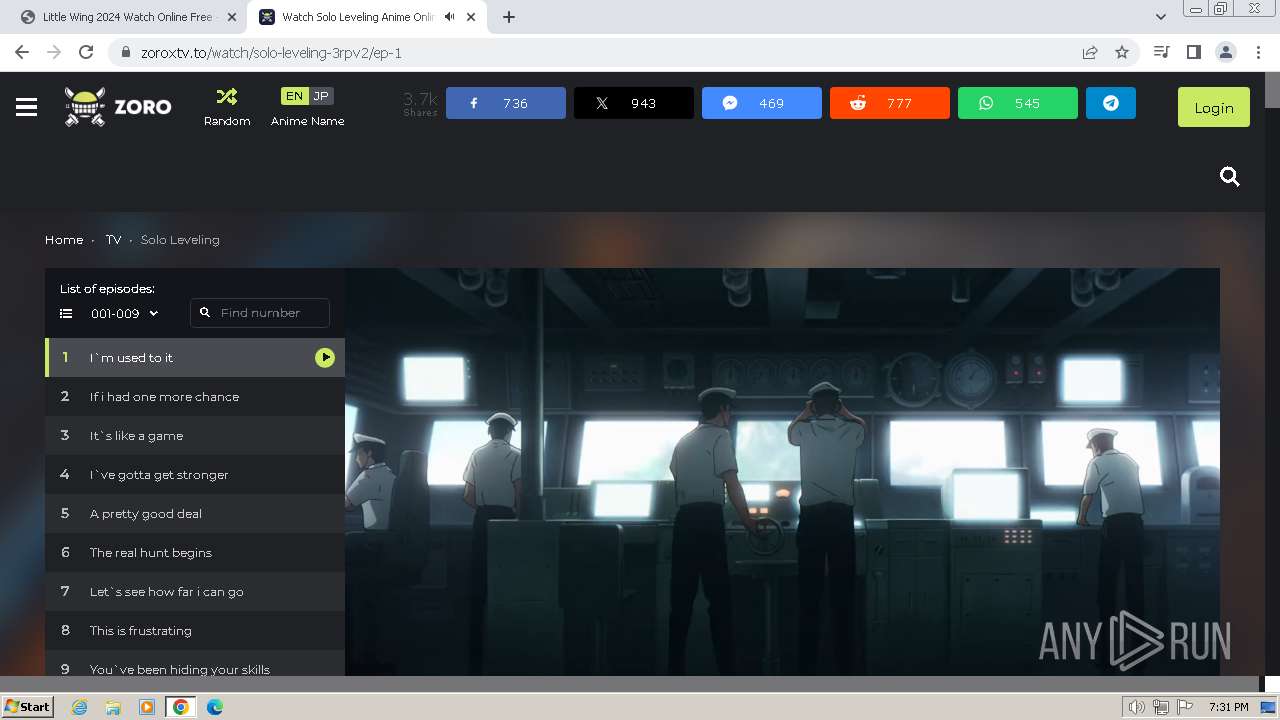Share on Facebook button with 736
The height and width of the screenshot is (720, 1280).
[x=506, y=103]
